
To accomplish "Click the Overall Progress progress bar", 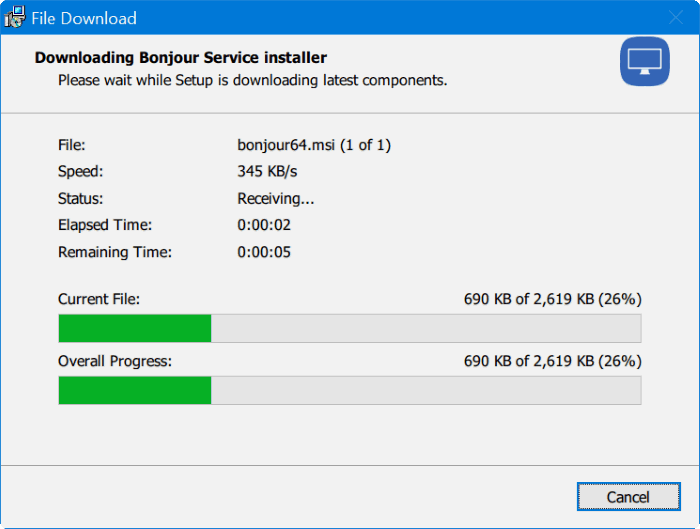I will [x=350, y=390].
